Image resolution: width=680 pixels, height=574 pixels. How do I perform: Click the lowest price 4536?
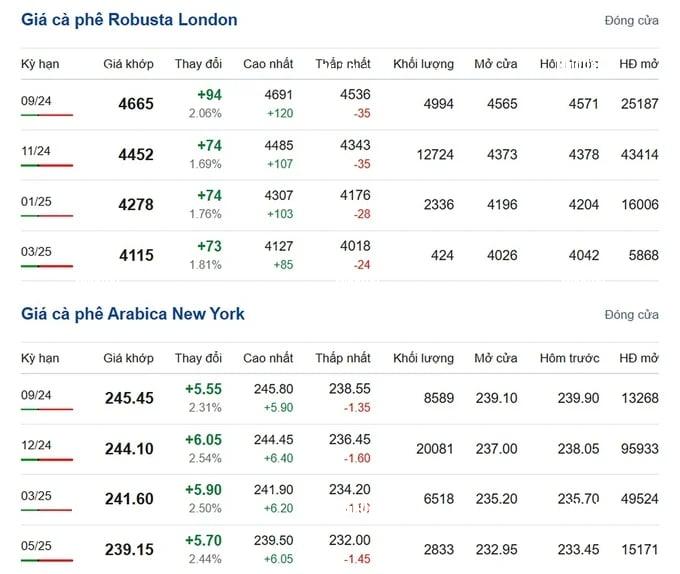coord(355,95)
